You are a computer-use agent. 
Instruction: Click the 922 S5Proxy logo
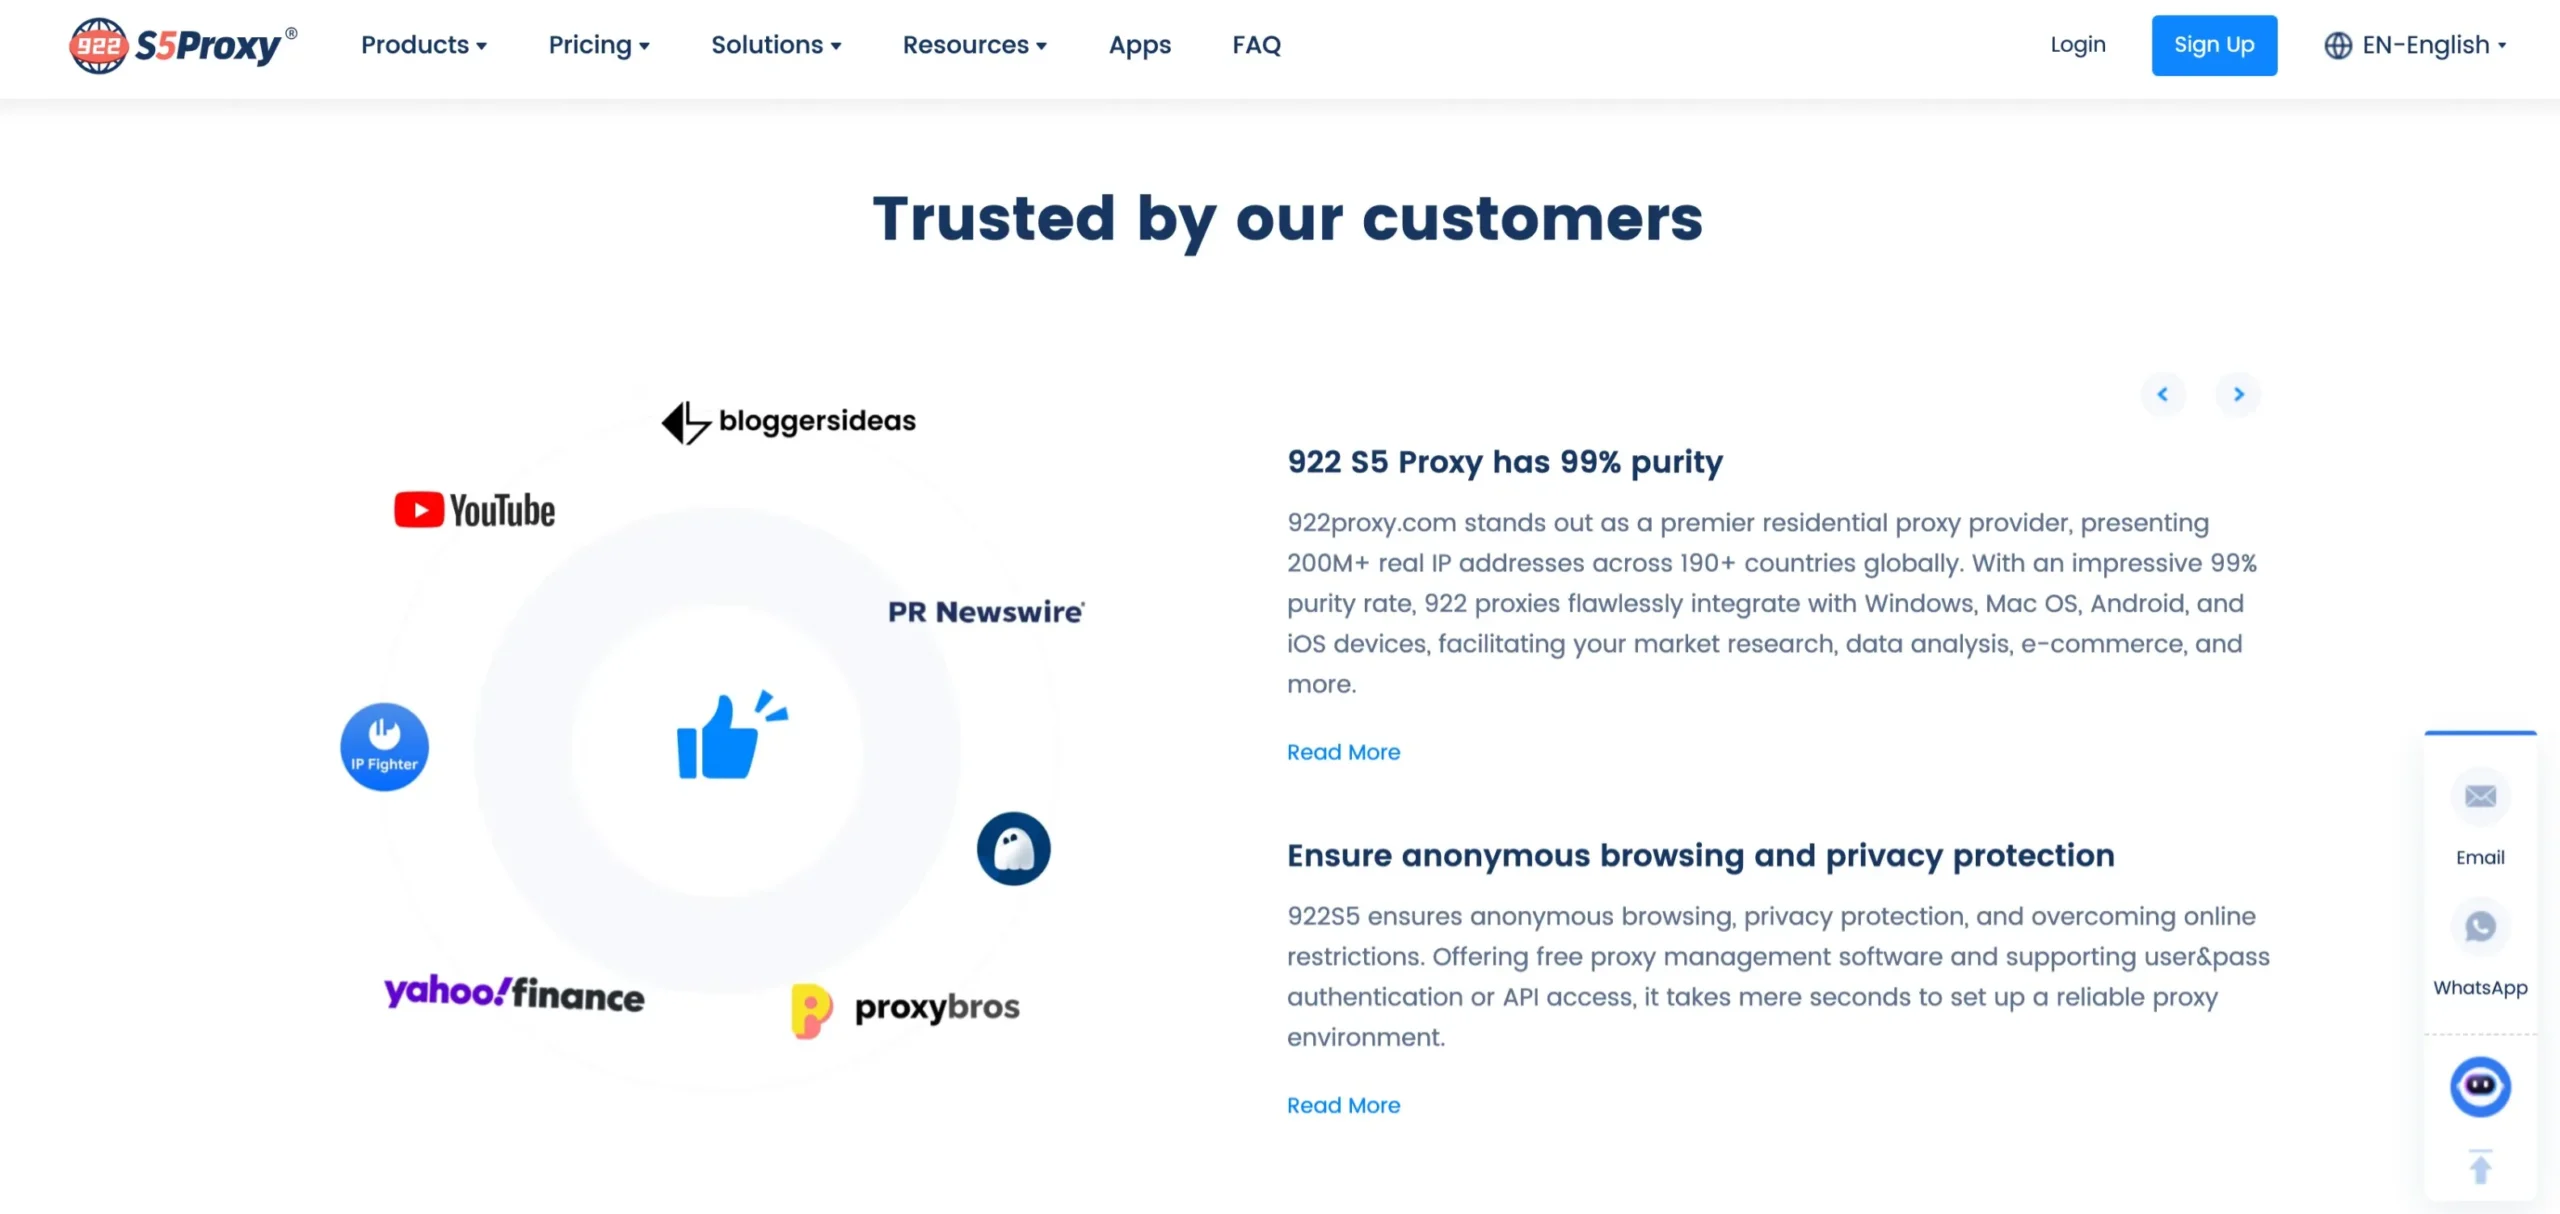tap(182, 46)
